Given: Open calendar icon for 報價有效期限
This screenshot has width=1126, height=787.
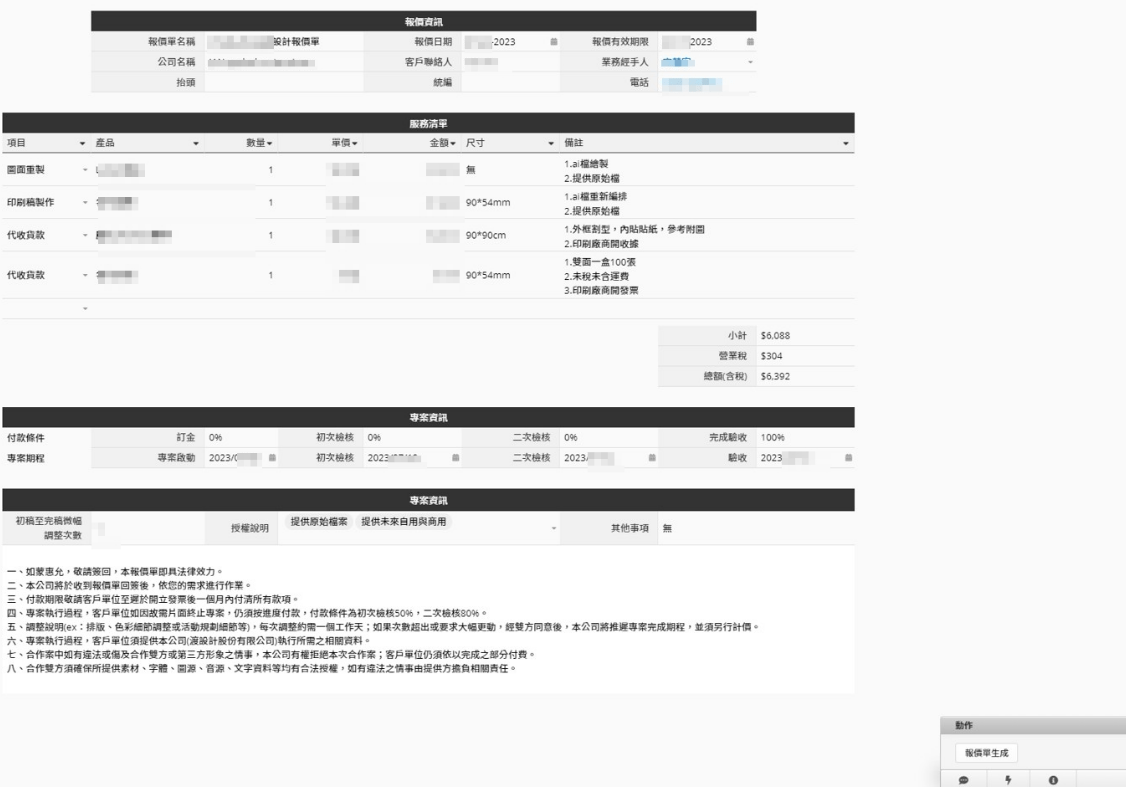Looking at the screenshot, I should tap(750, 42).
